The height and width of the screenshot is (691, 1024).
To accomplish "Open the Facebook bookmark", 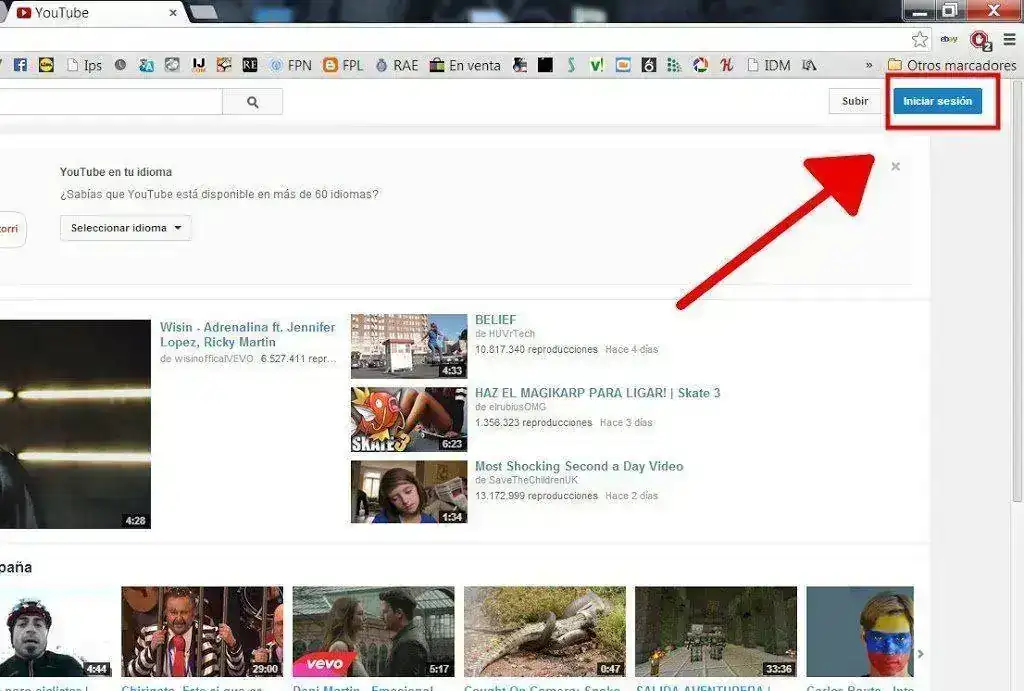I will coord(21,64).
